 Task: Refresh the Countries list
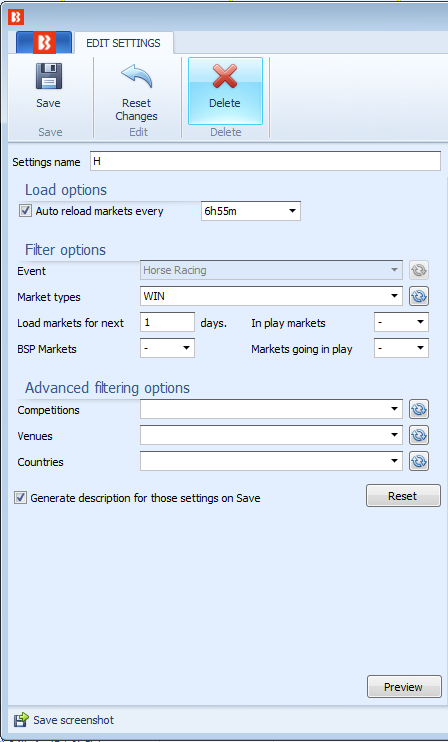(x=419, y=461)
